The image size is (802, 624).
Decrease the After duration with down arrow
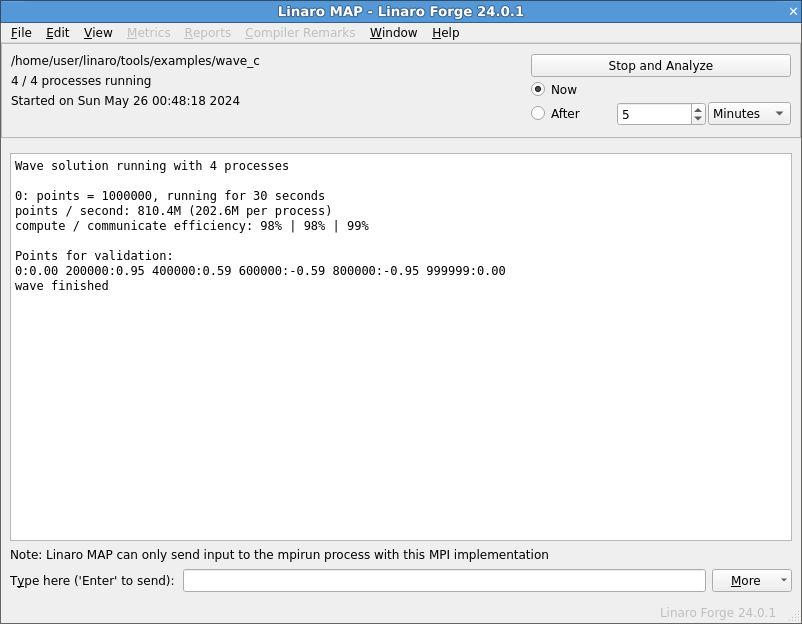pos(698,119)
